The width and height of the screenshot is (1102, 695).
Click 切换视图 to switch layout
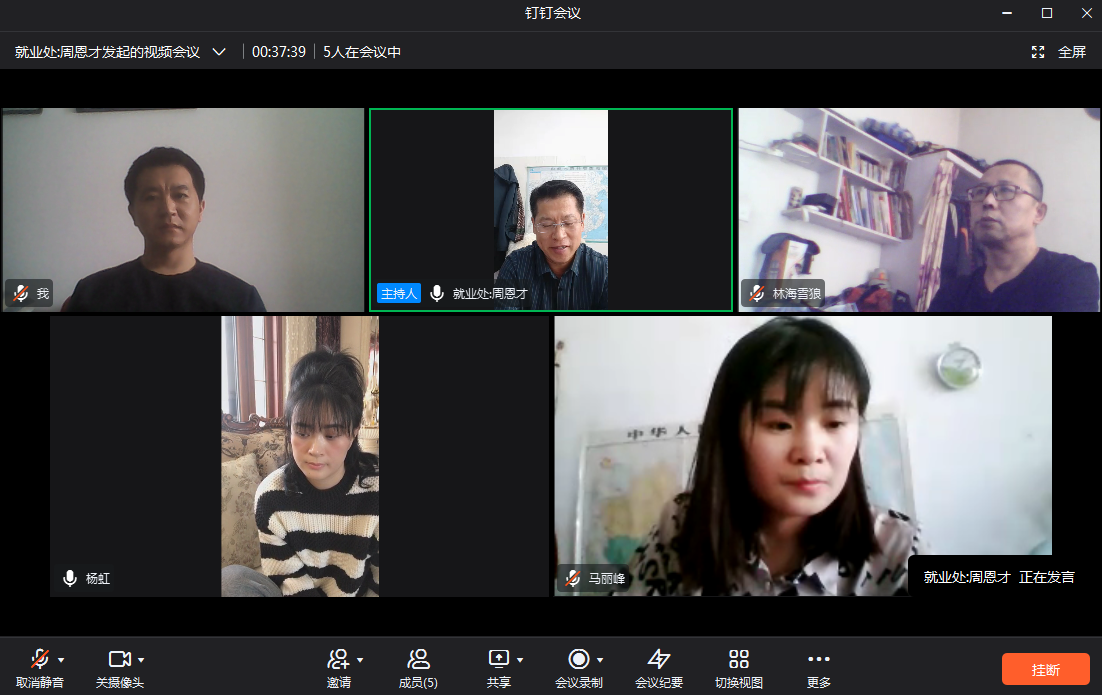pyautogui.click(x=739, y=659)
